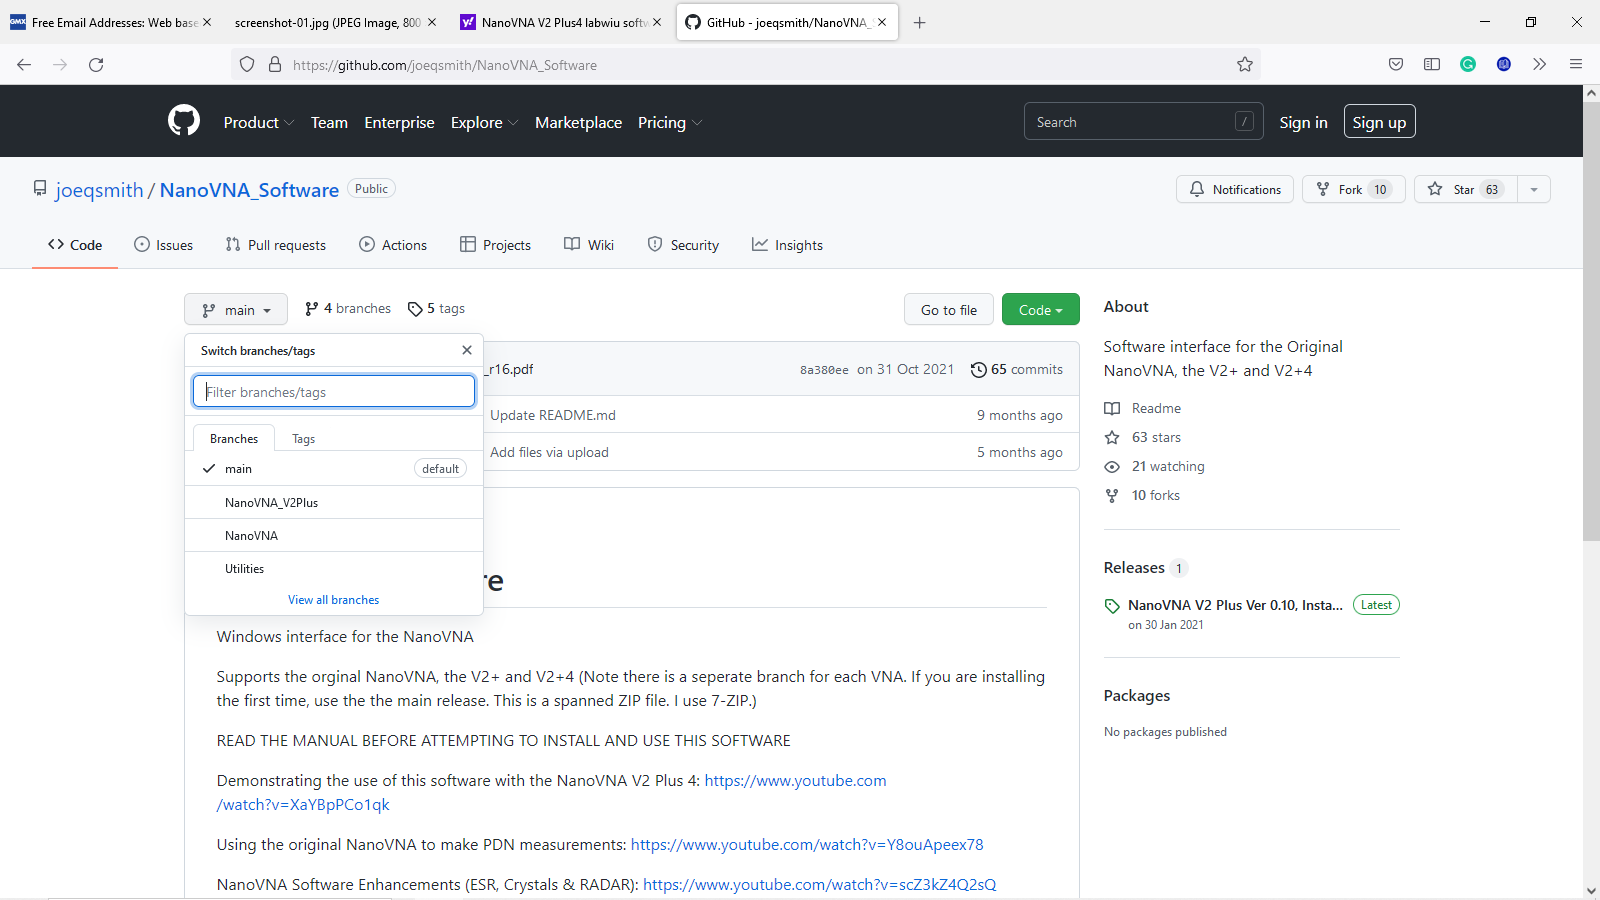Expand the Pricing menu
This screenshot has width=1600, height=900.
point(670,122)
